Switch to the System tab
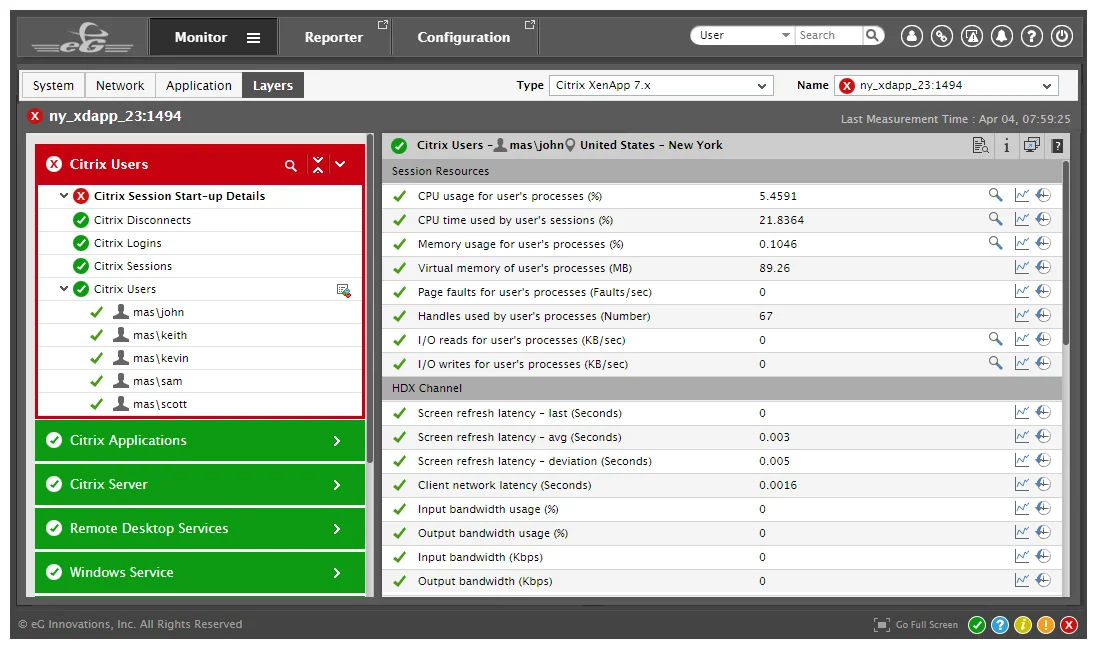Screen dimensions: 1097x649 [x=53, y=85]
